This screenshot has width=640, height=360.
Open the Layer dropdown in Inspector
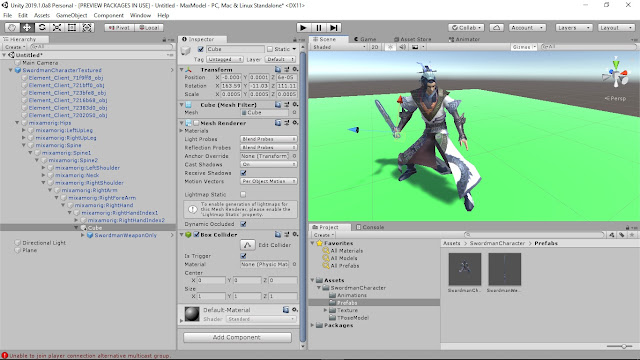tap(280, 59)
